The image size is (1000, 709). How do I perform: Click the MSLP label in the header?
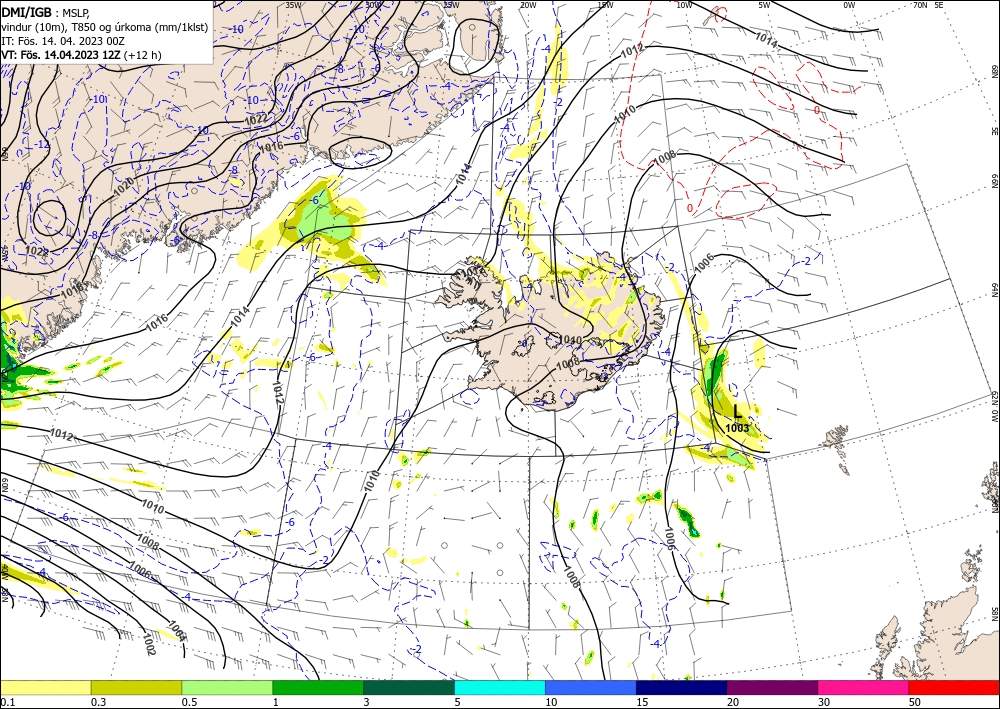click(76, 11)
